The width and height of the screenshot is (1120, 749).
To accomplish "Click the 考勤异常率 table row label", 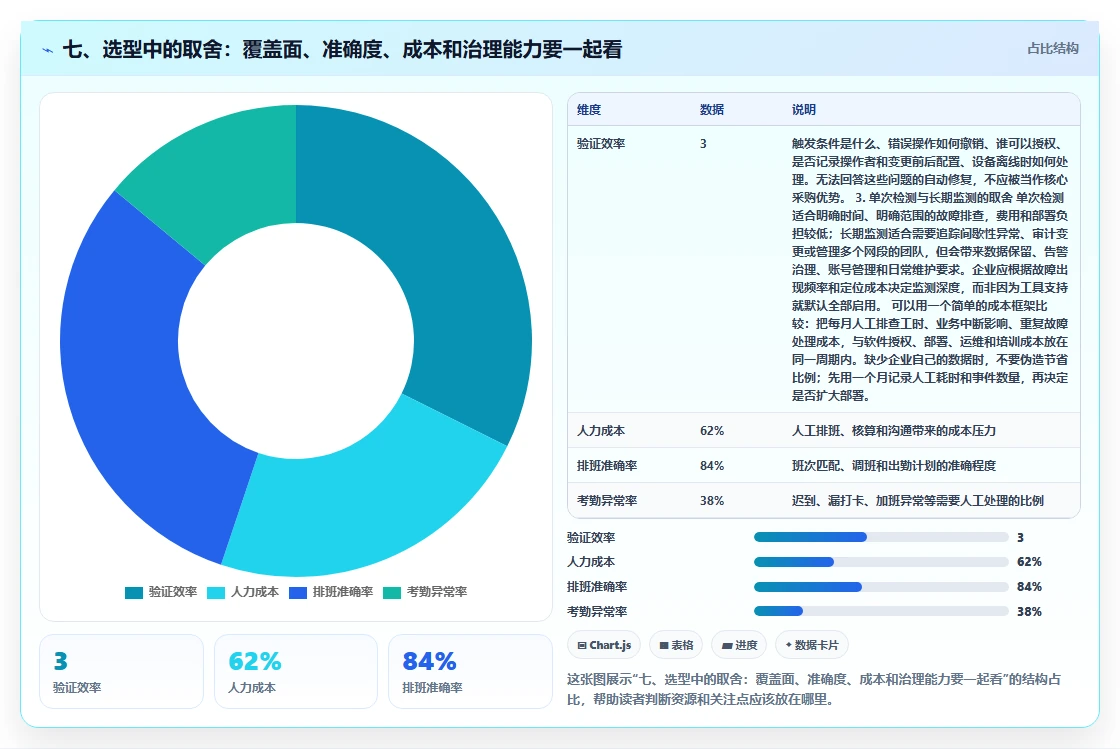I will tap(607, 501).
